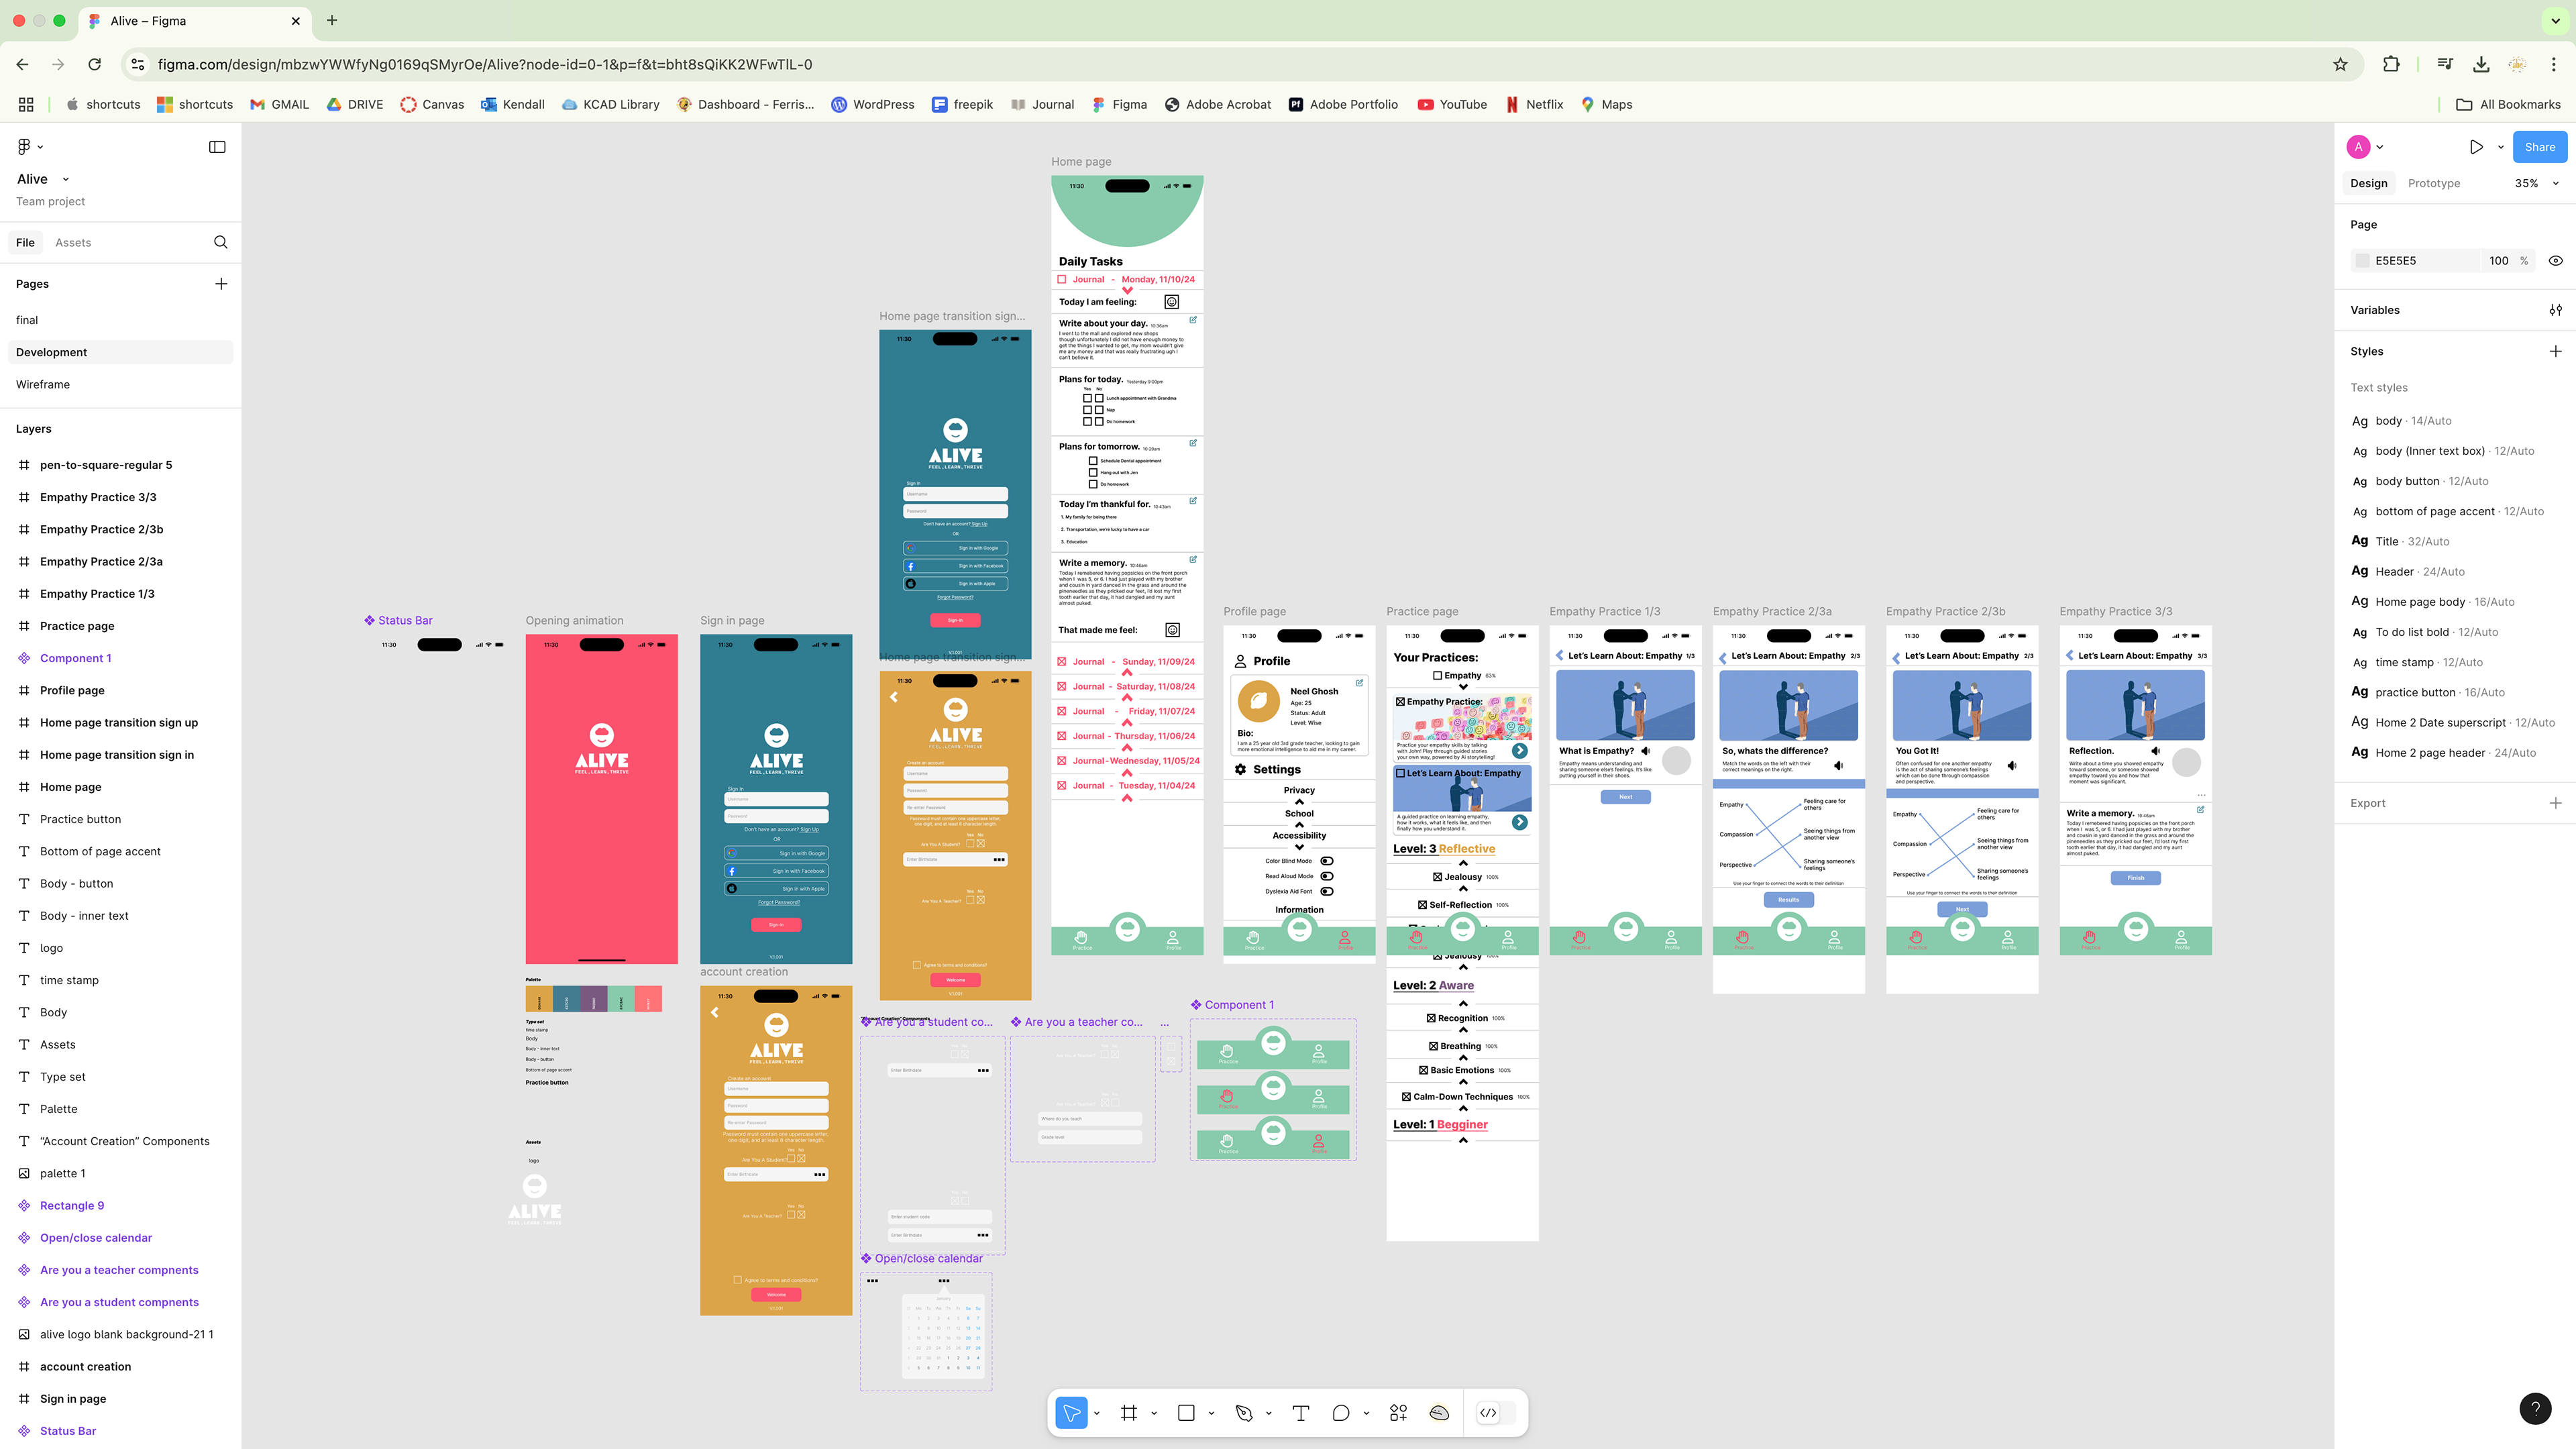2576x1449 pixels.
Task: Toggle Color Blind Mode switch
Action: pos(1327,861)
